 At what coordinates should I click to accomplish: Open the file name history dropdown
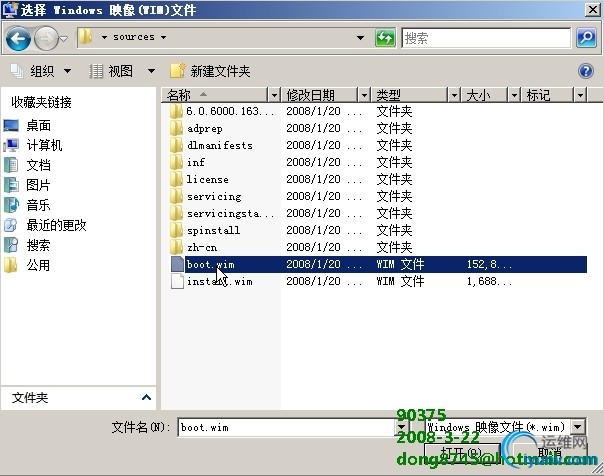click(401, 427)
